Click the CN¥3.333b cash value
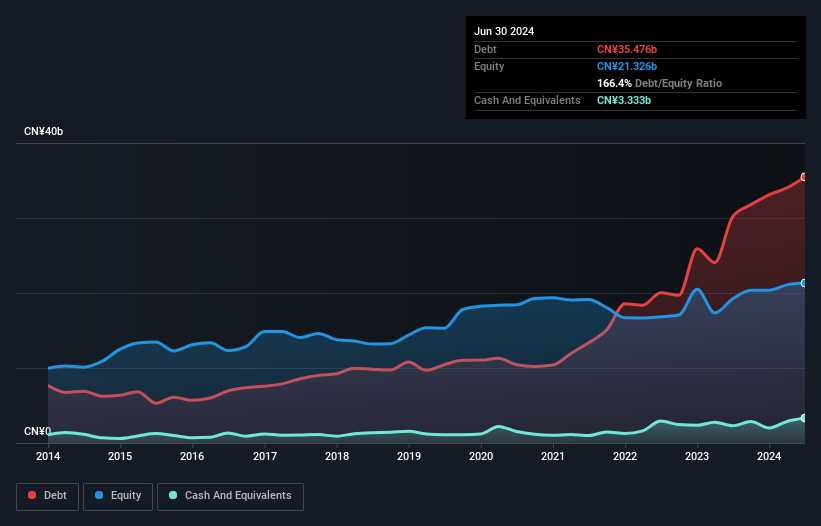 pyautogui.click(x=624, y=100)
